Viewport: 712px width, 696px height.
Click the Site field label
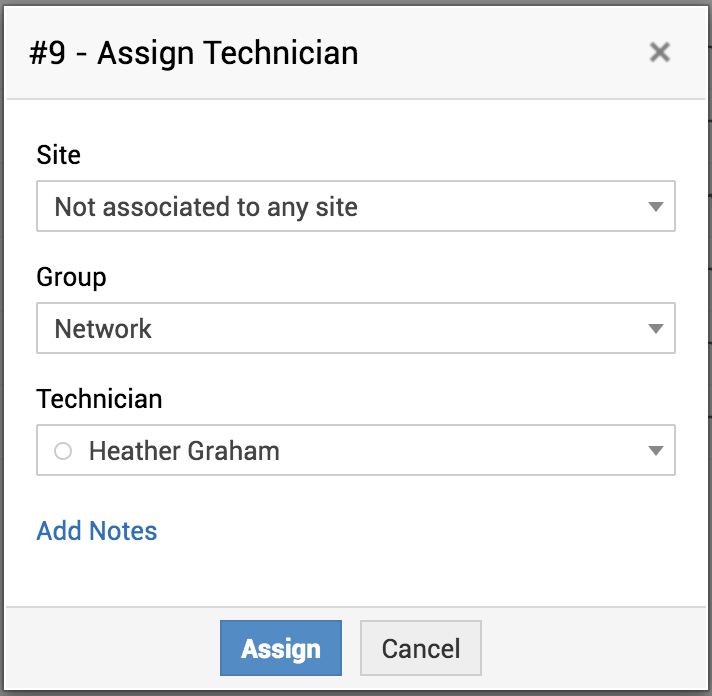coord(59,155)
